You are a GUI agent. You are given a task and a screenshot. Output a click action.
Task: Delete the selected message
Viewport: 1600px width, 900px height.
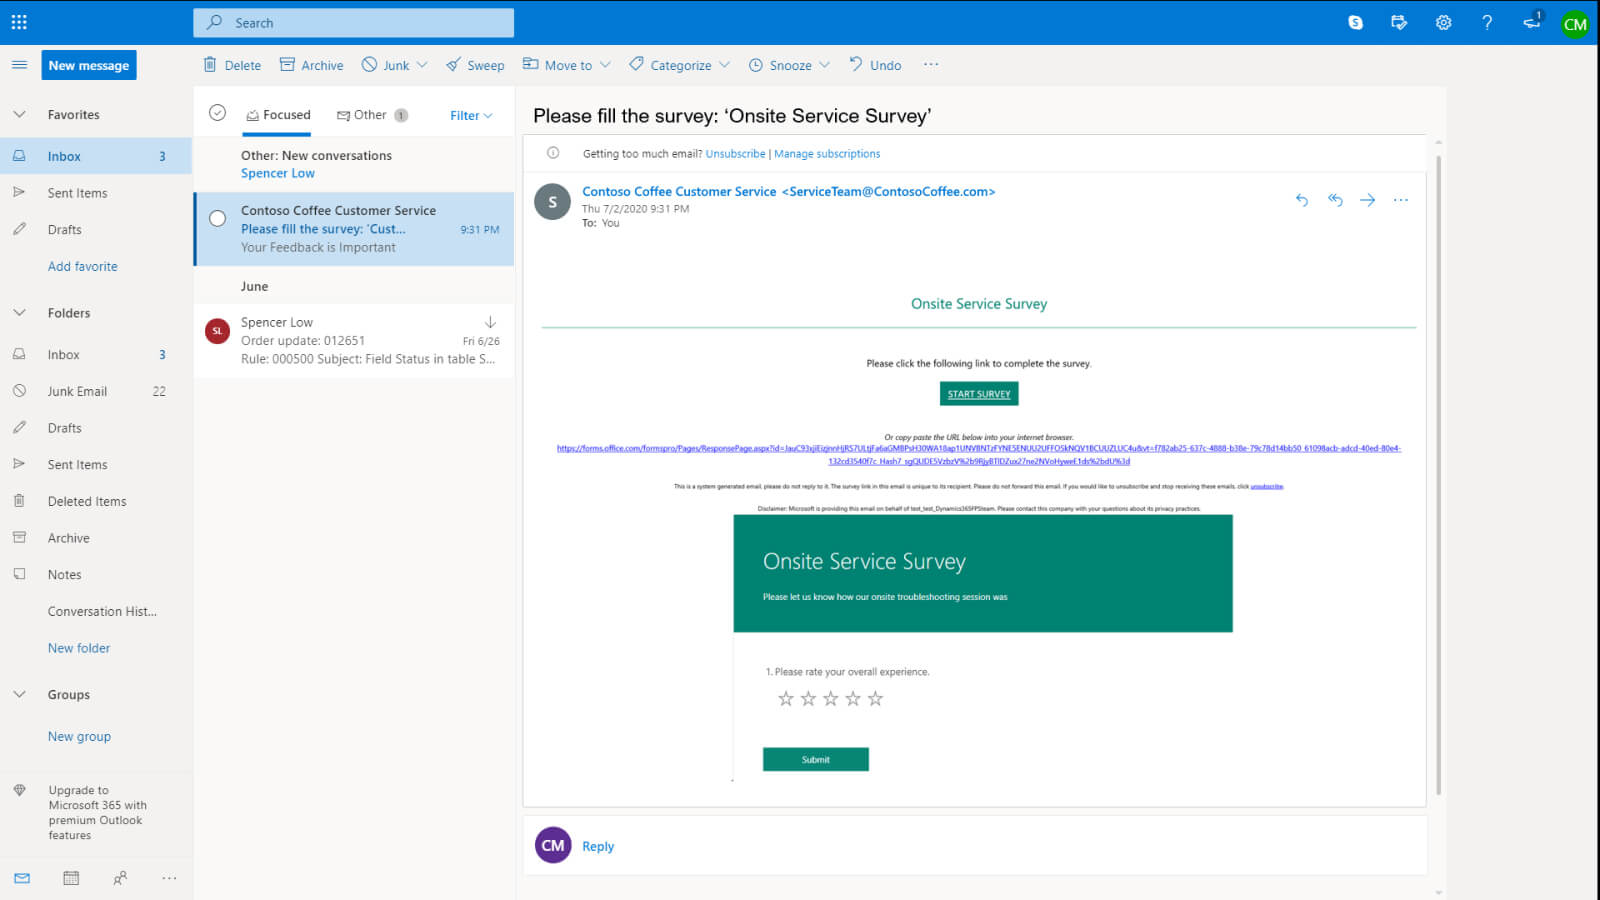[232, 65]
